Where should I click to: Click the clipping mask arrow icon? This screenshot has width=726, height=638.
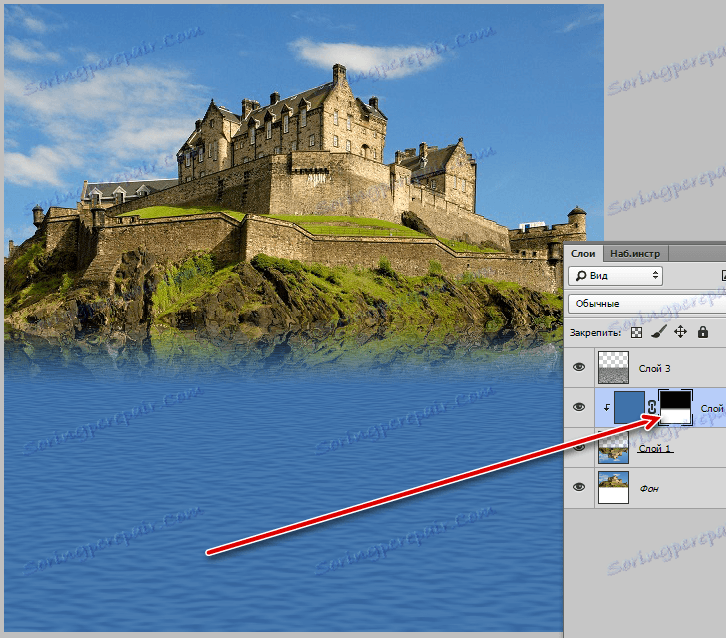coord(606,407)
